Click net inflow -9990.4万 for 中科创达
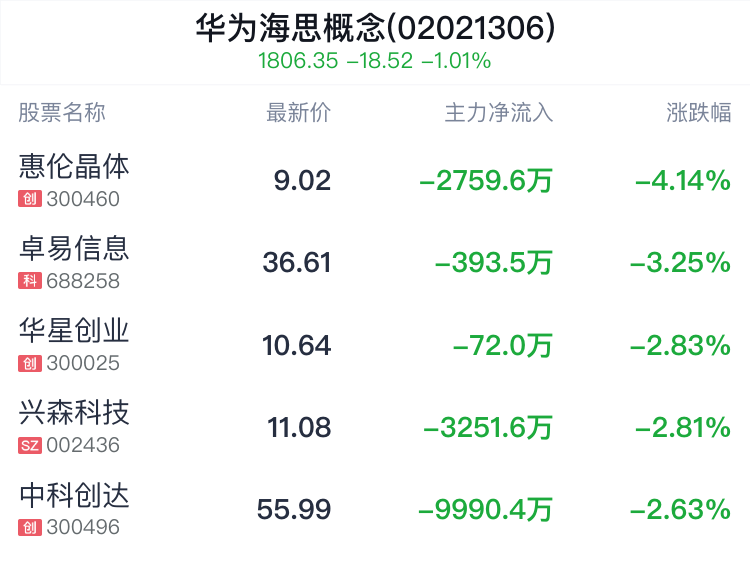Screen dimensions: 750x564 [485, 509]
